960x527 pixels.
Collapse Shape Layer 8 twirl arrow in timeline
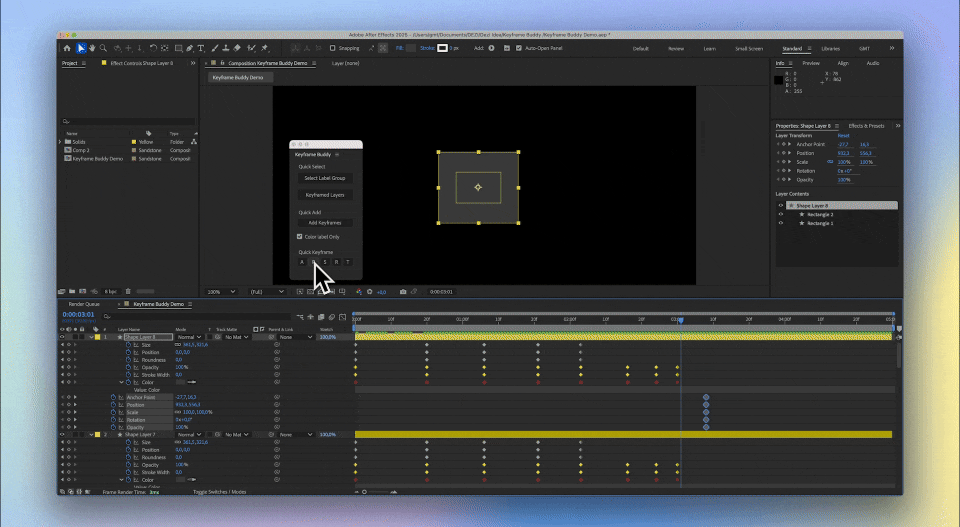[x=91, y=337]
